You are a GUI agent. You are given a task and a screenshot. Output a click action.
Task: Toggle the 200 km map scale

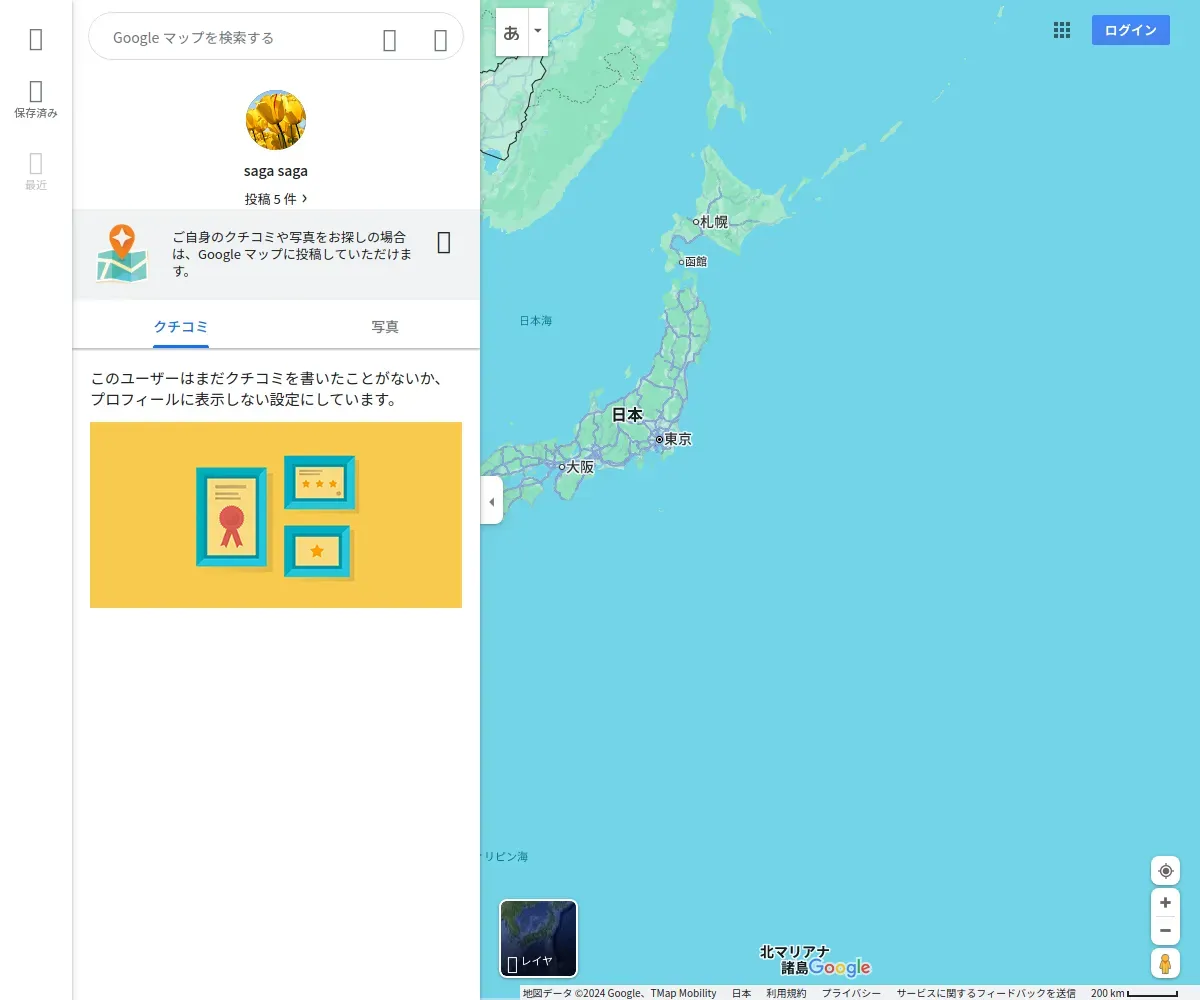coord(1135,993)
